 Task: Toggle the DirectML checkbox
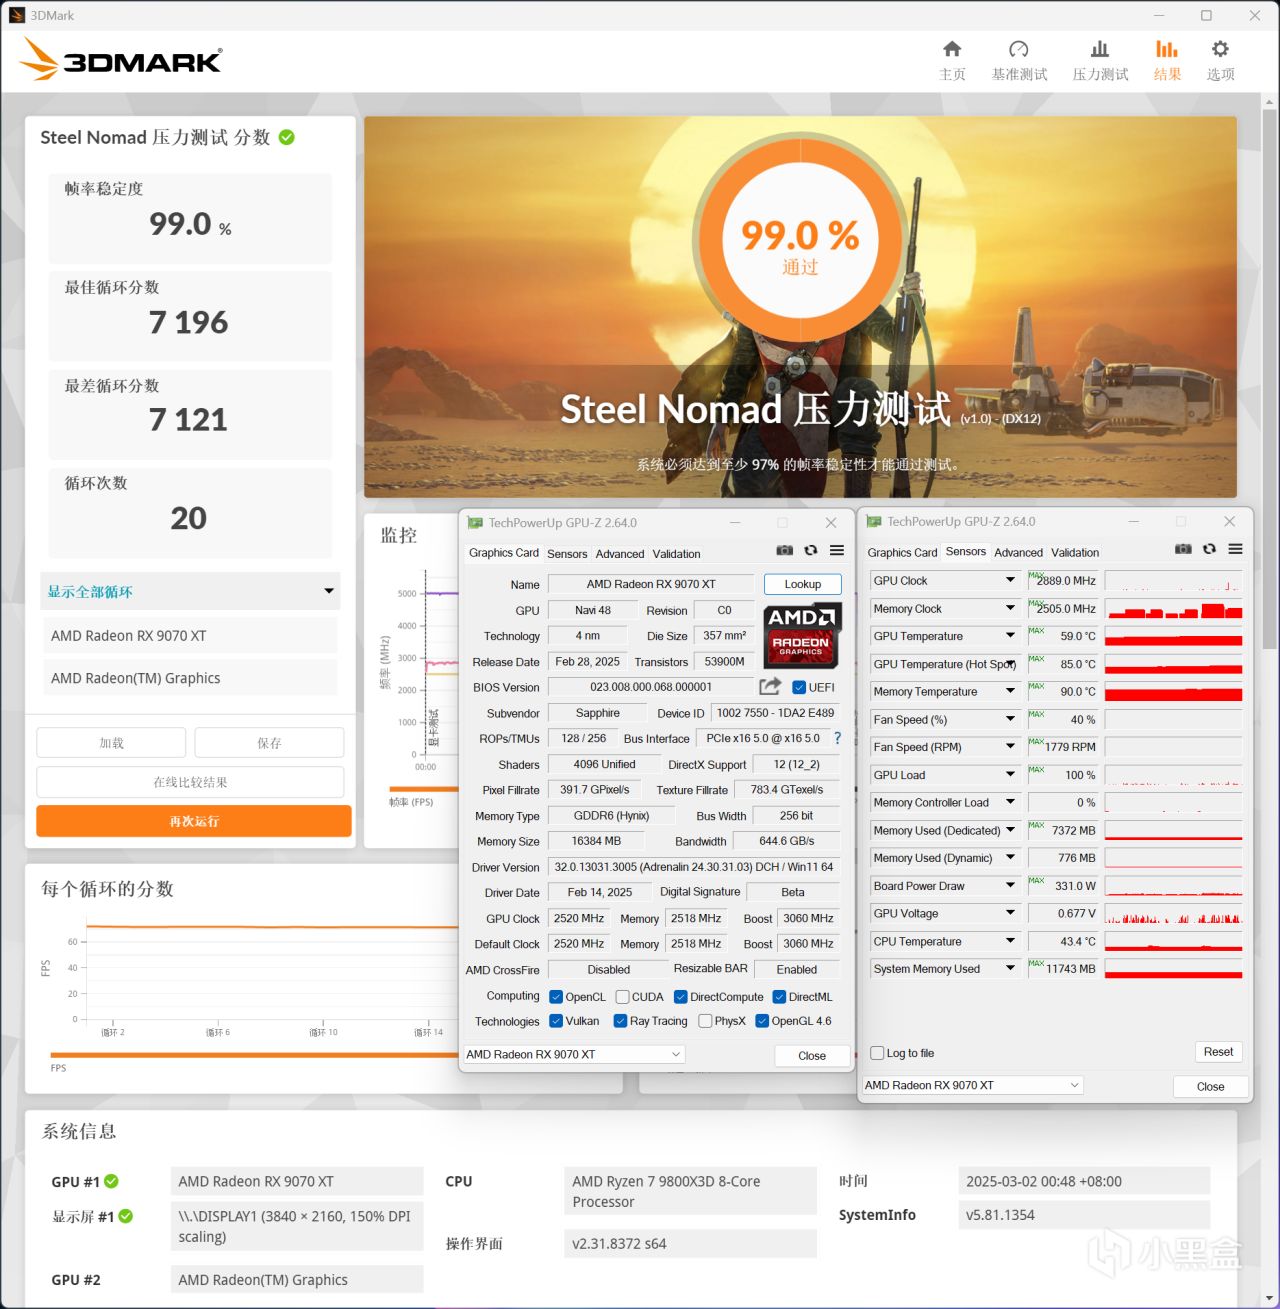click(x=779, y=997)
